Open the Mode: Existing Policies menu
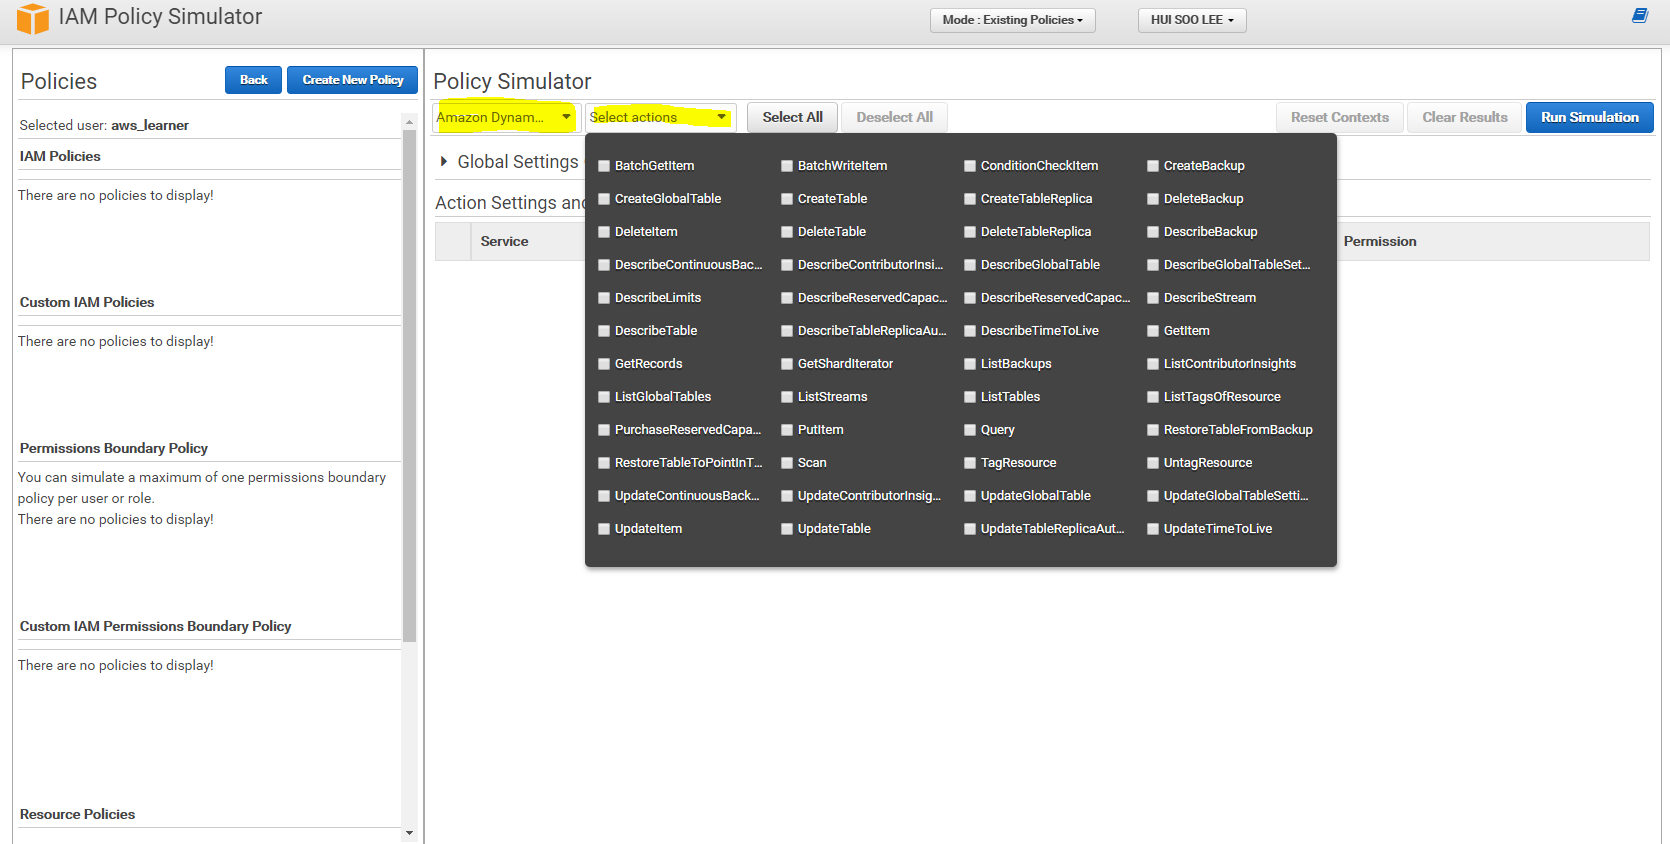The height and width of the screenshot is (844, 1670). coord(1013,20)
